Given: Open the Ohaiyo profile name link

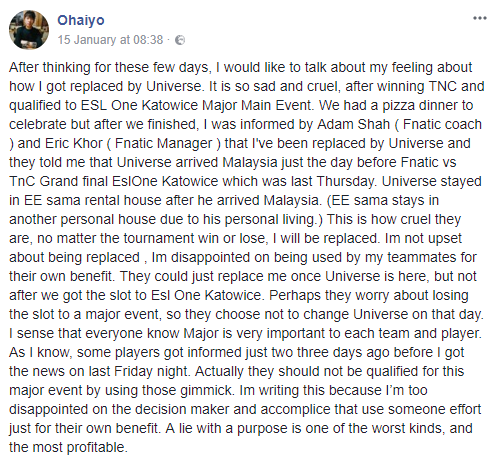Looking at the screenshot, I should coord(81,20).
